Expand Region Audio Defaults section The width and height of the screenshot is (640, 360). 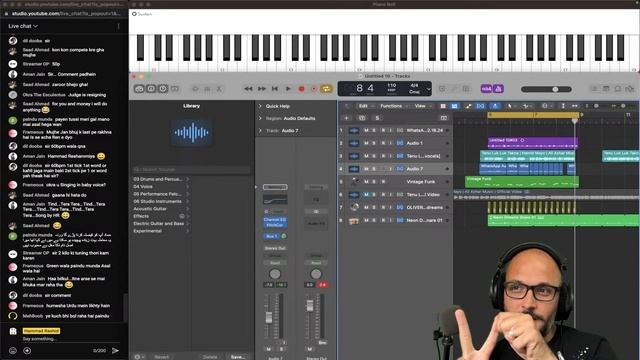coord(260,118)
